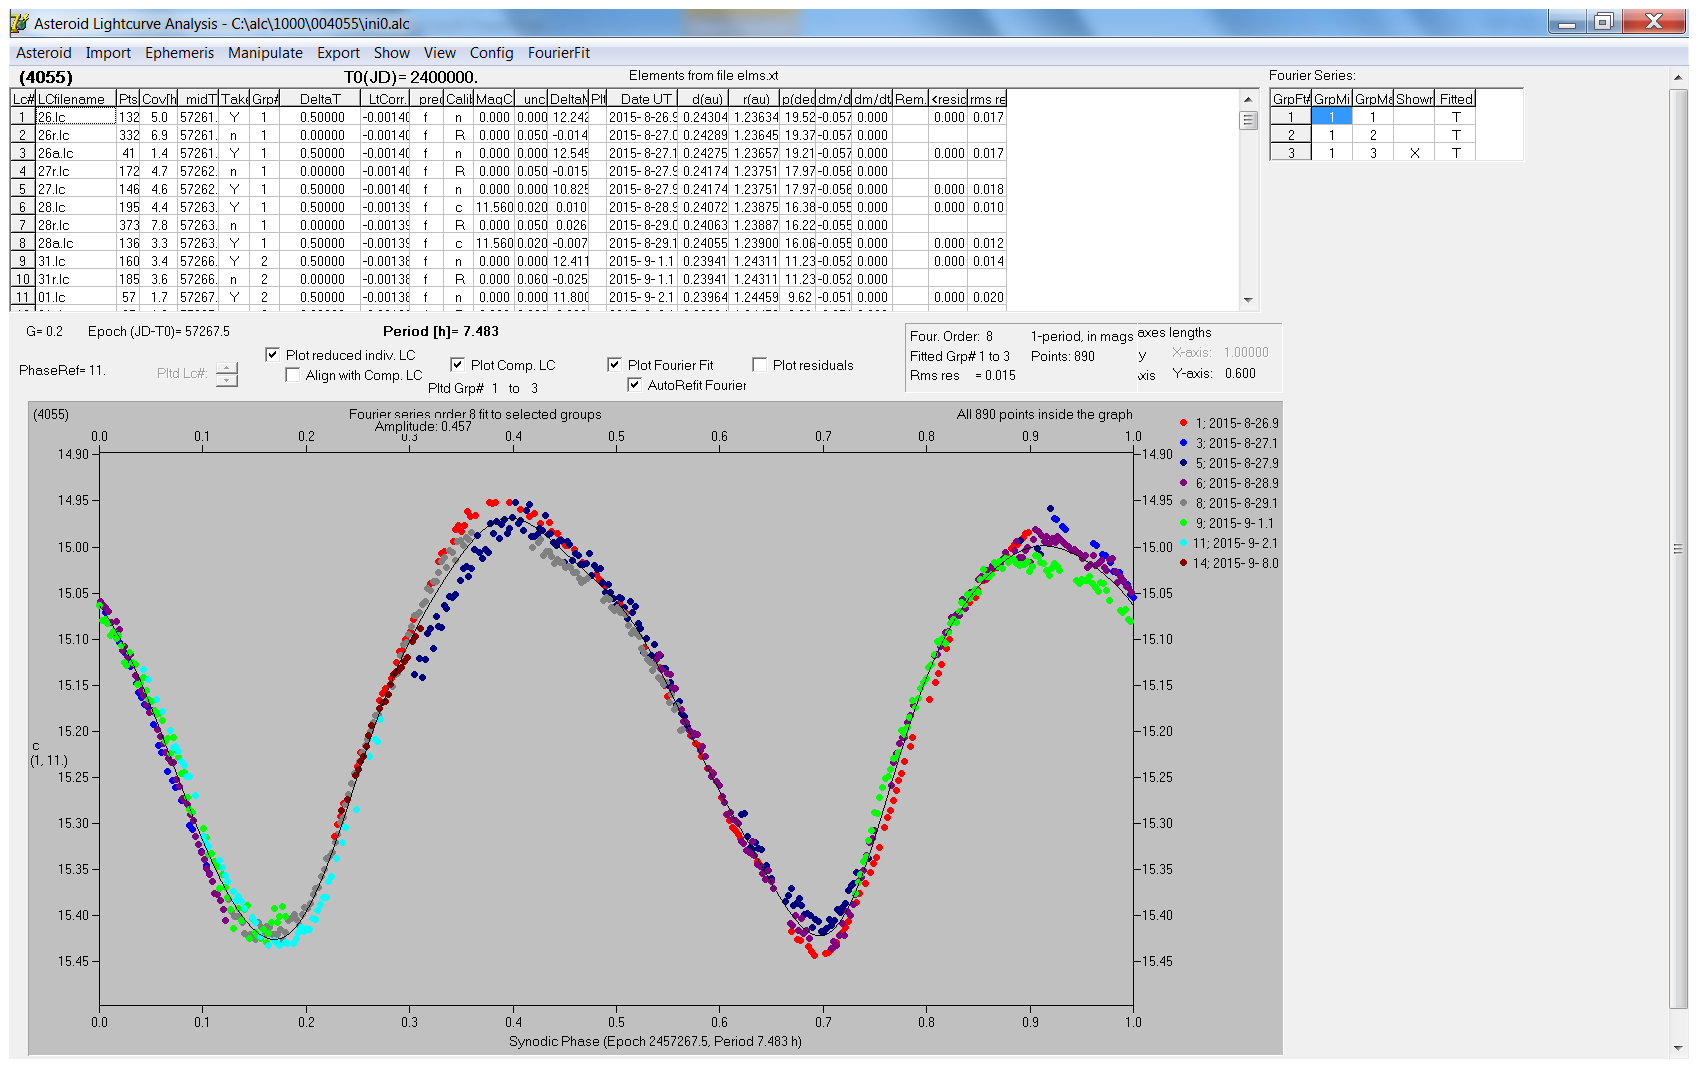Open the Import menu
The height and width of the screenshot is (1068, 1698).
click(108, 53)
